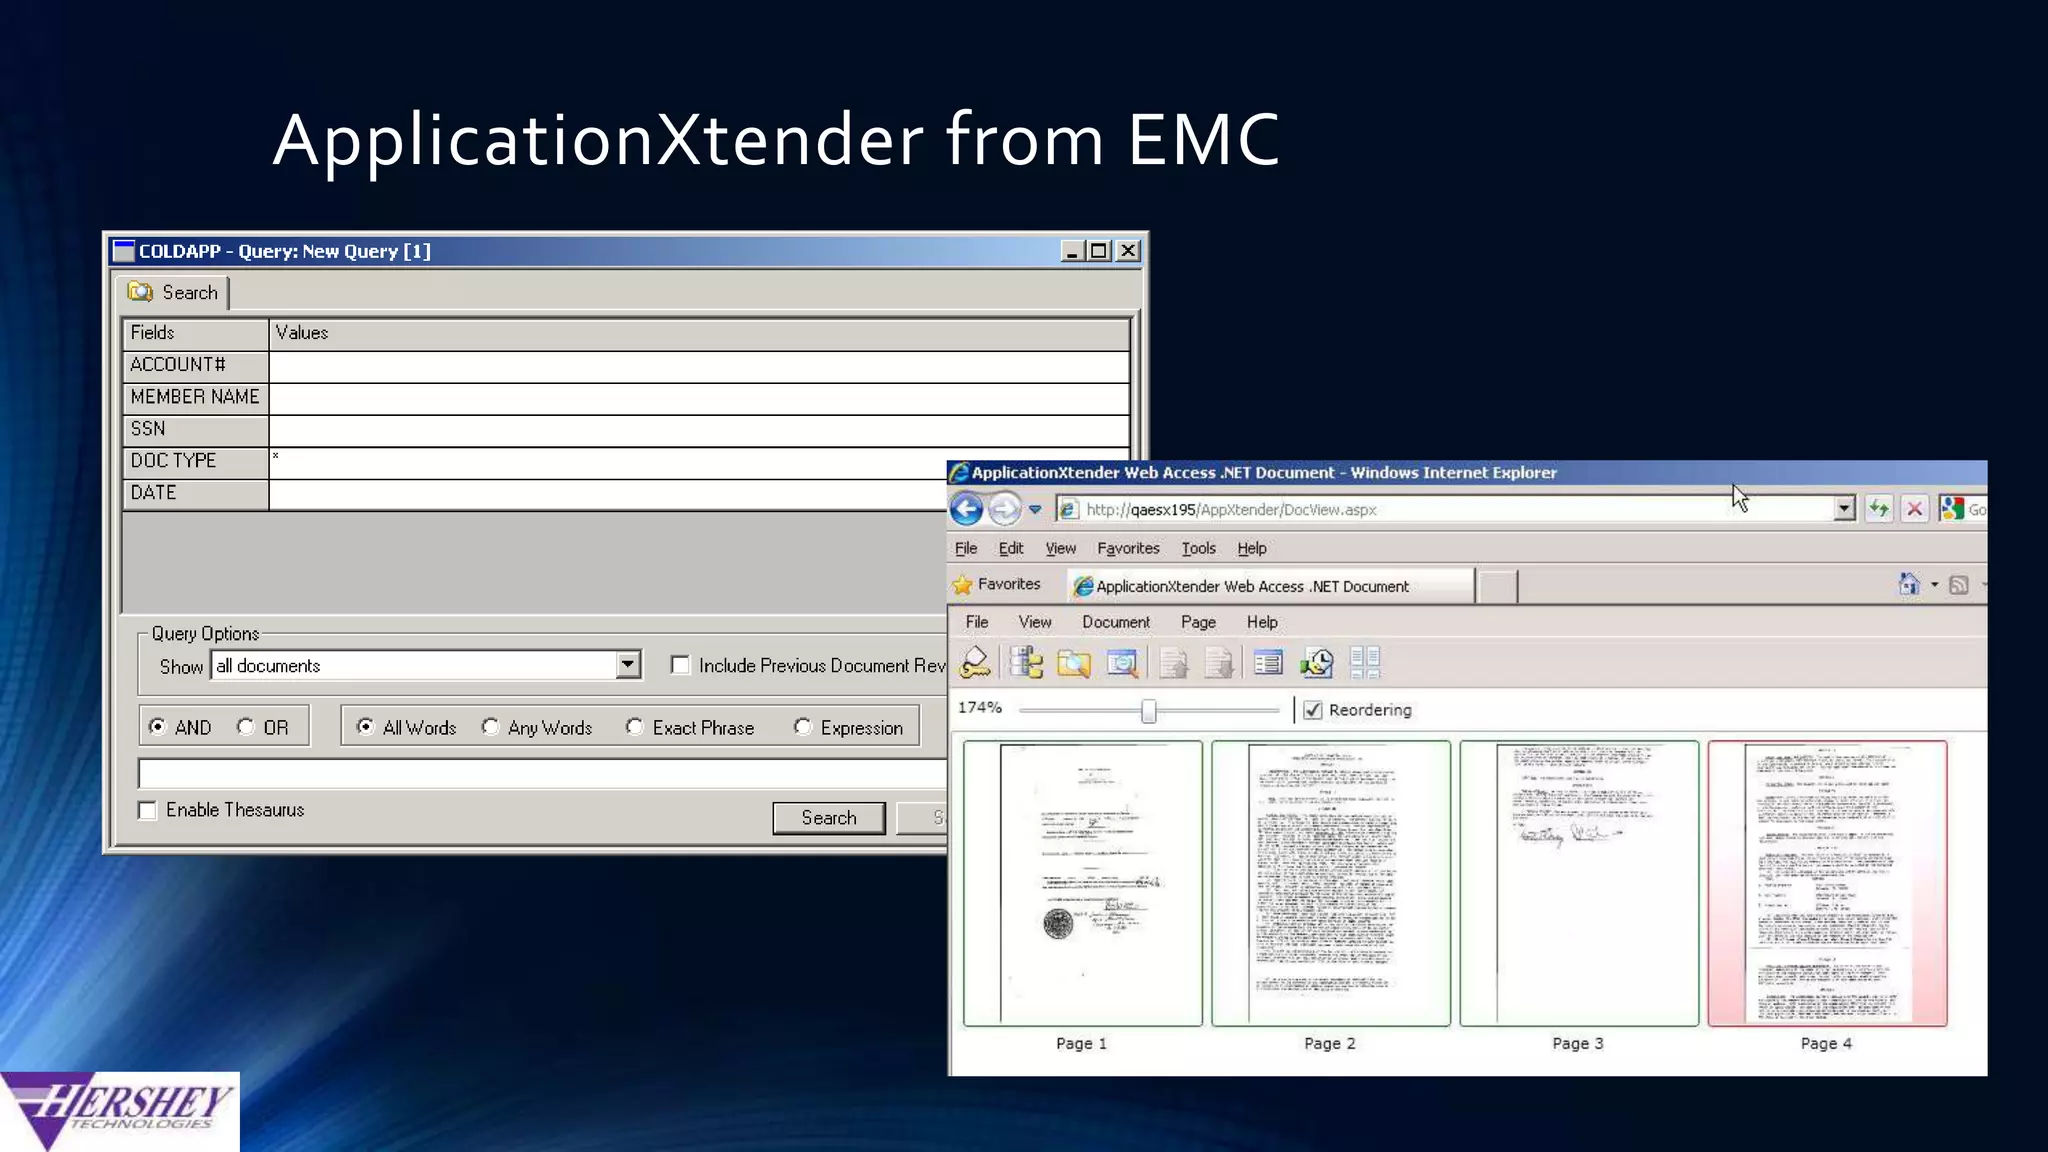This screenshot has width=2048, height=1152.
Task: Click the key logout icon in the toolbar
Action: tap(975, 662)
